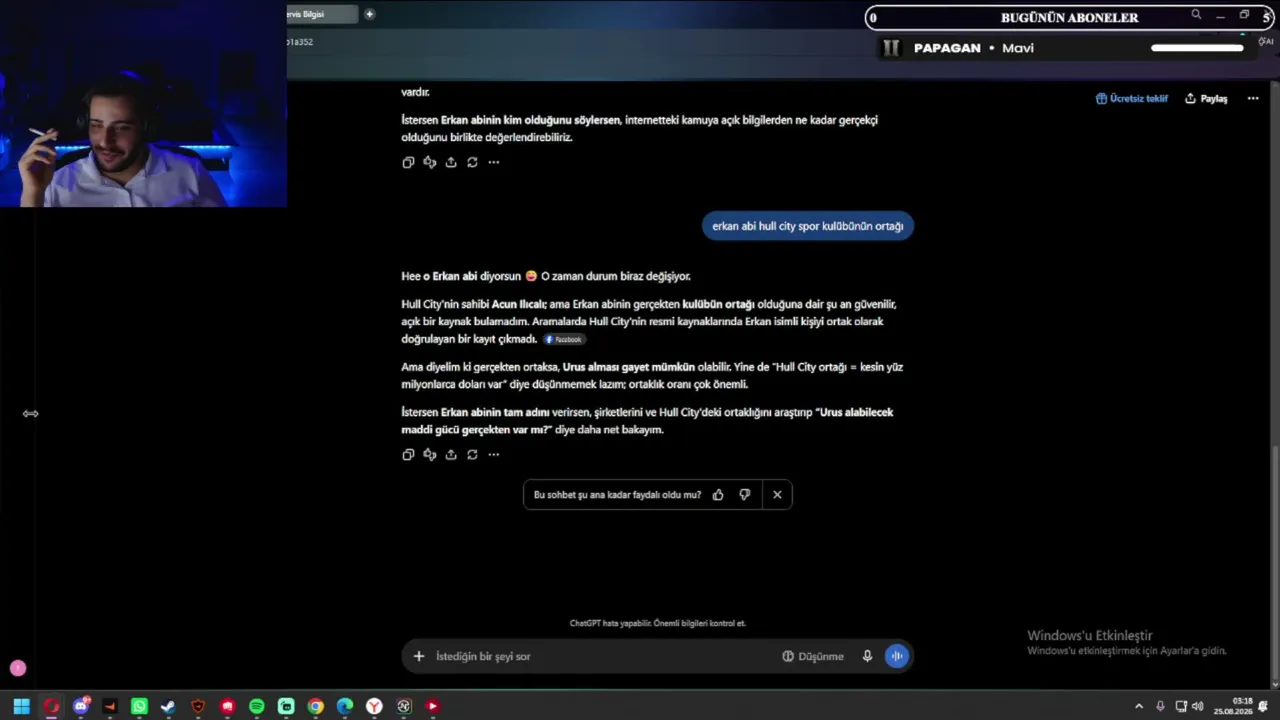Screen dimensions: 1280x720
Task: Open the red play-button app in taskbar
Action: coord(432,707)
